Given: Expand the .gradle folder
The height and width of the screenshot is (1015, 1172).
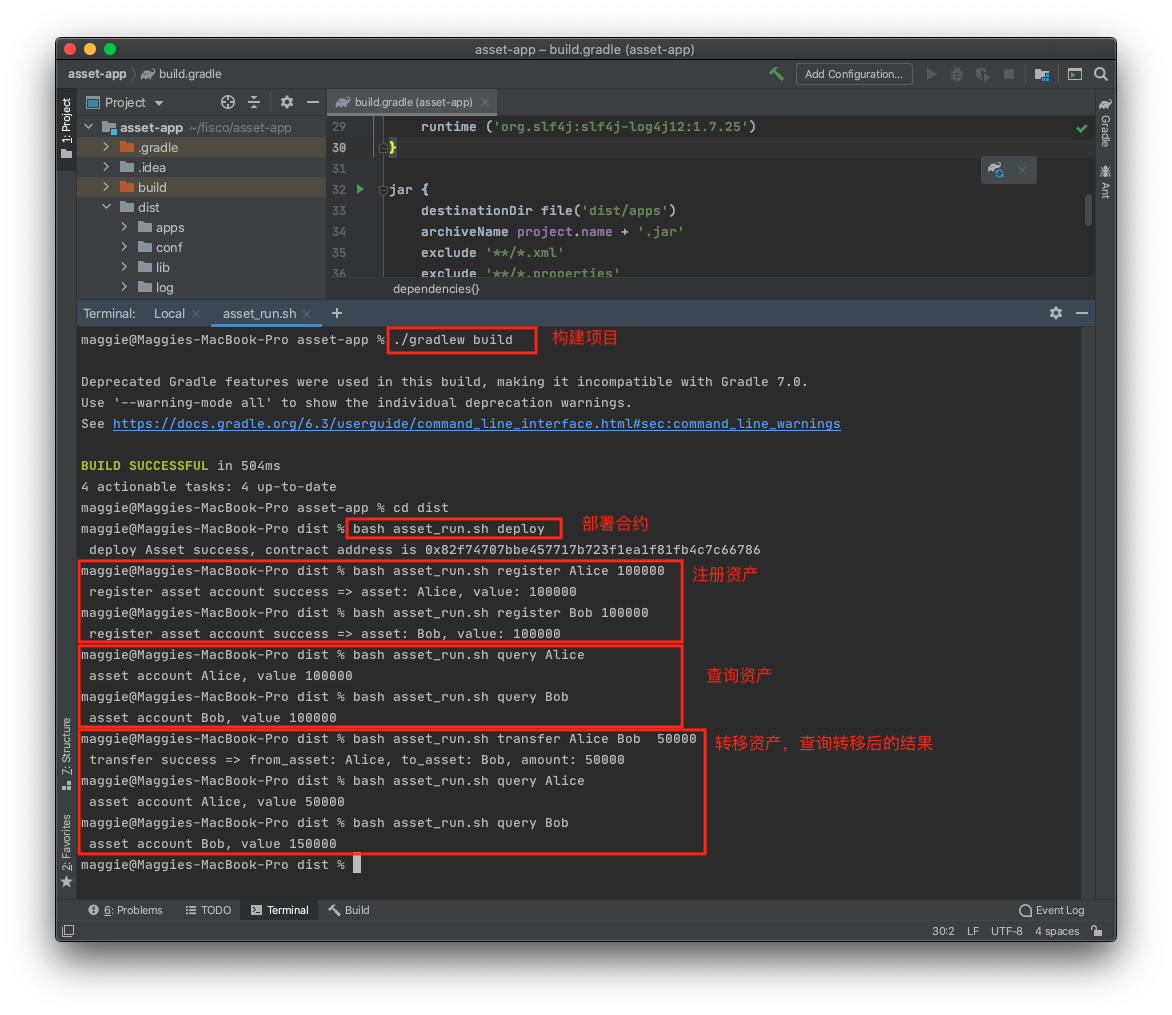Looking at the screenshot, I should [106, 147].
